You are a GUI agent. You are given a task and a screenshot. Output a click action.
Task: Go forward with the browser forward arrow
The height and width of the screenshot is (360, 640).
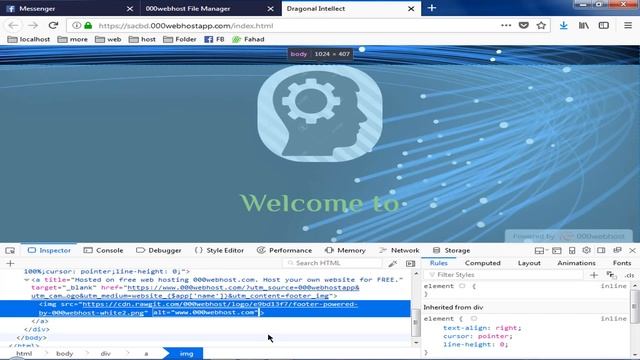click(33, 25)
